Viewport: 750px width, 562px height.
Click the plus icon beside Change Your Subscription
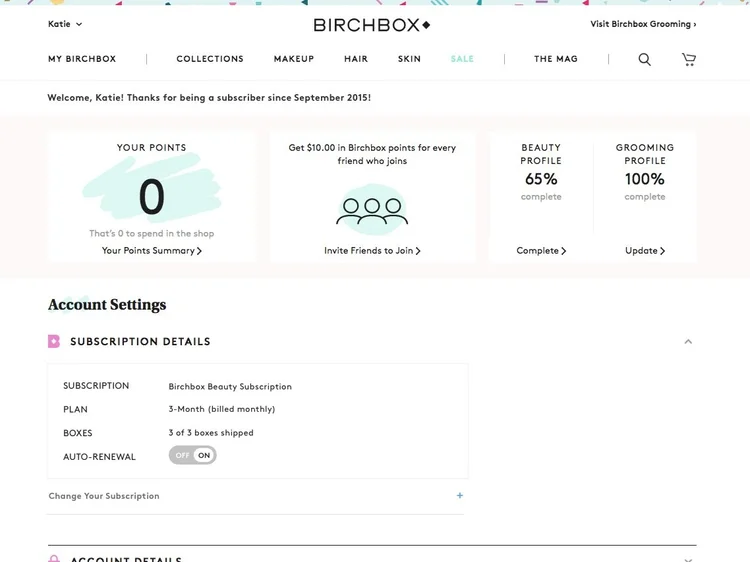tap(460, 496)
